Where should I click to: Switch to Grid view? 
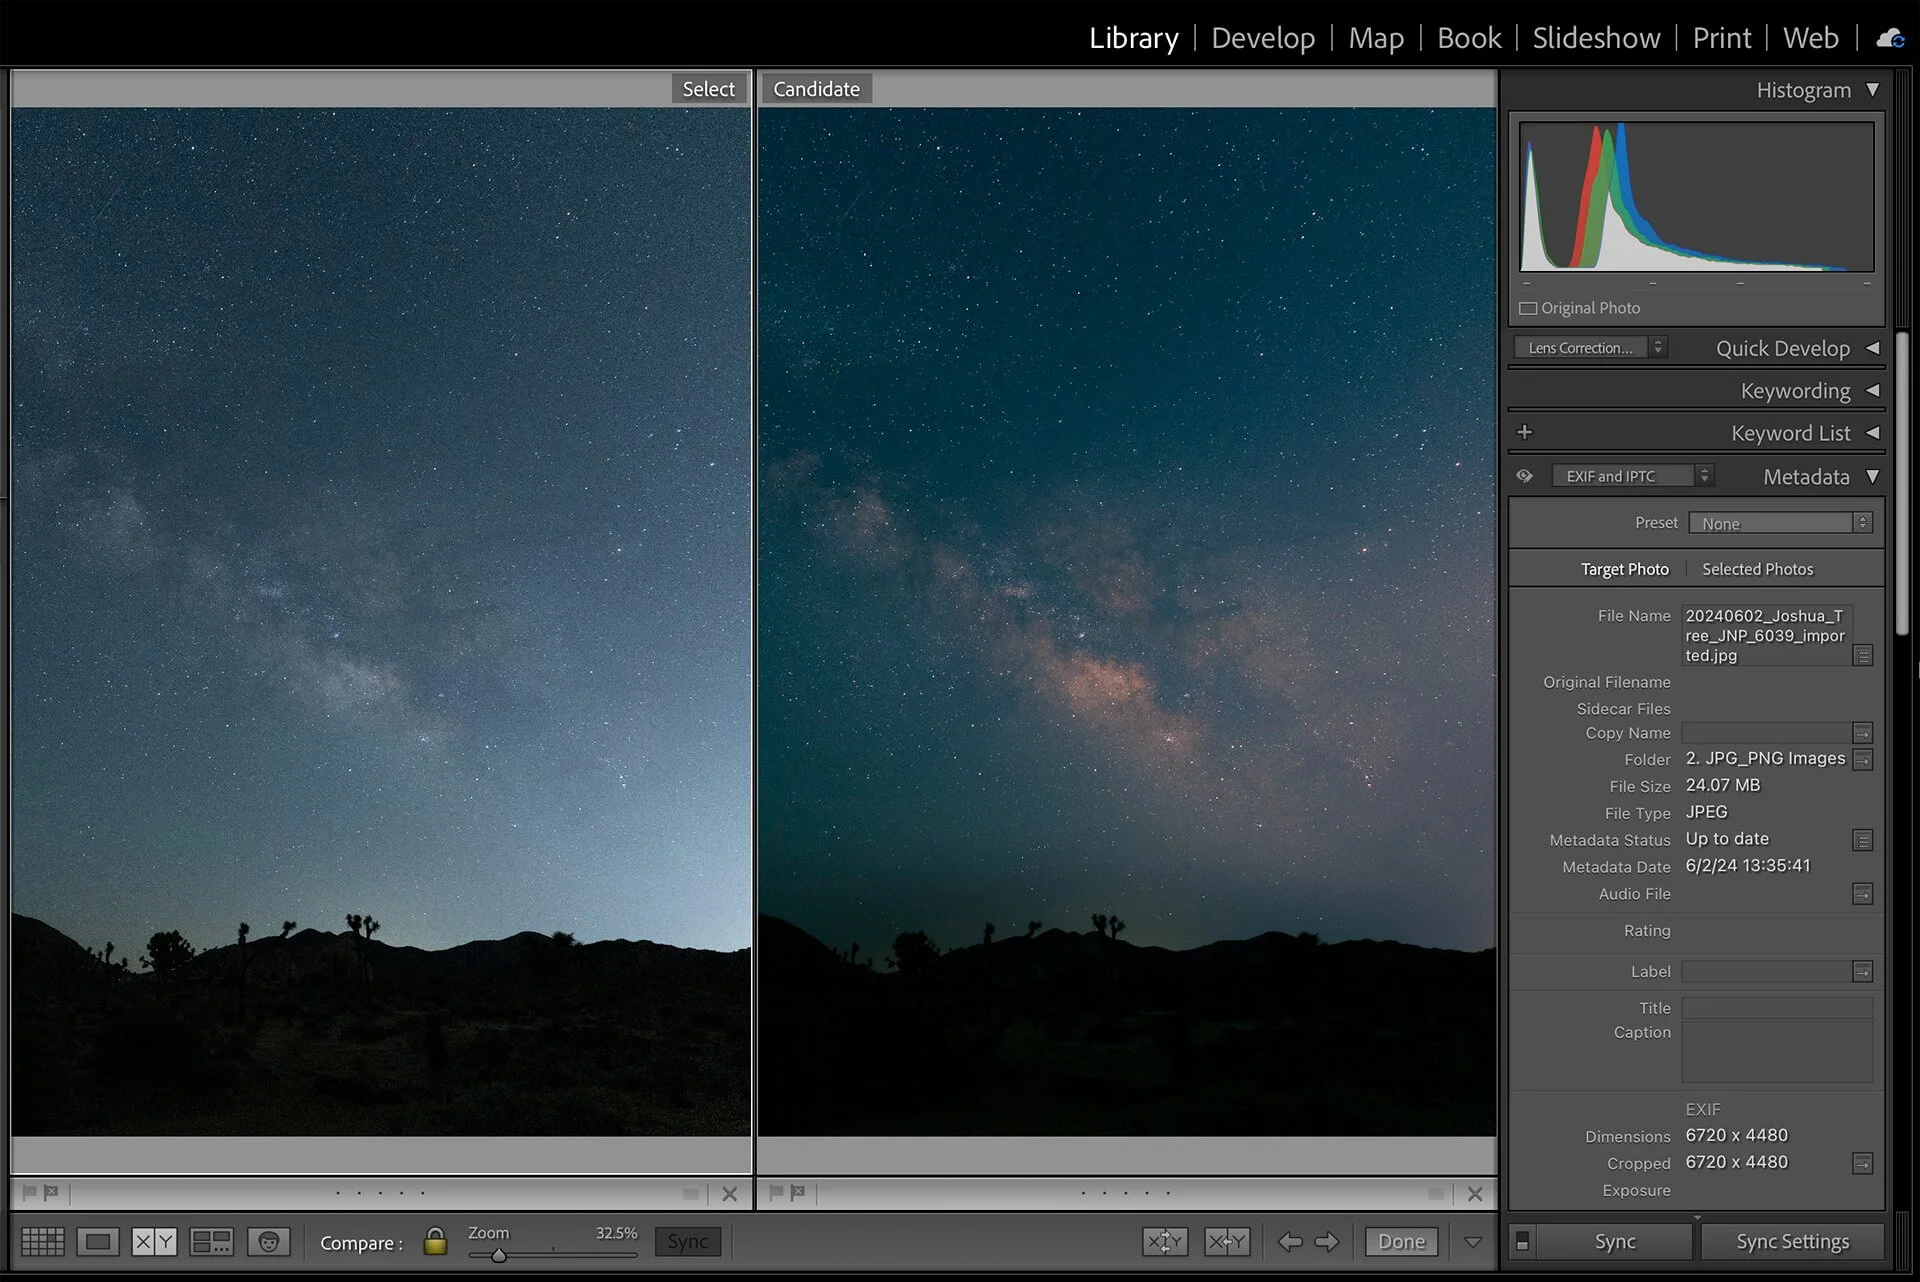[x=42, y=1242]
